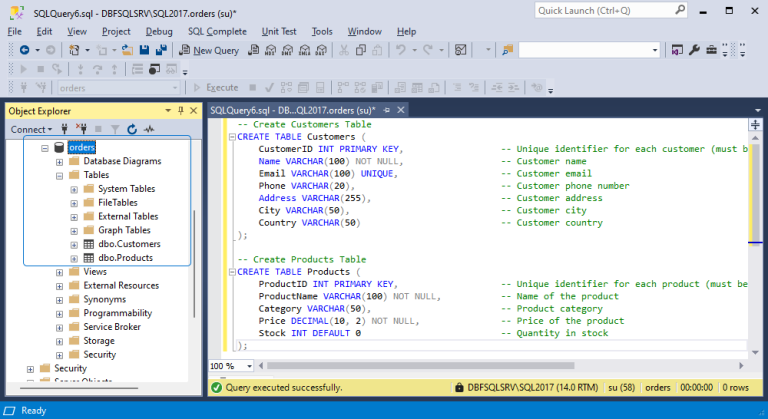The width and height of the screenshot is (768, 419).
Task: Click the dbo.Customers table icon
Action: tap(88, 244)
